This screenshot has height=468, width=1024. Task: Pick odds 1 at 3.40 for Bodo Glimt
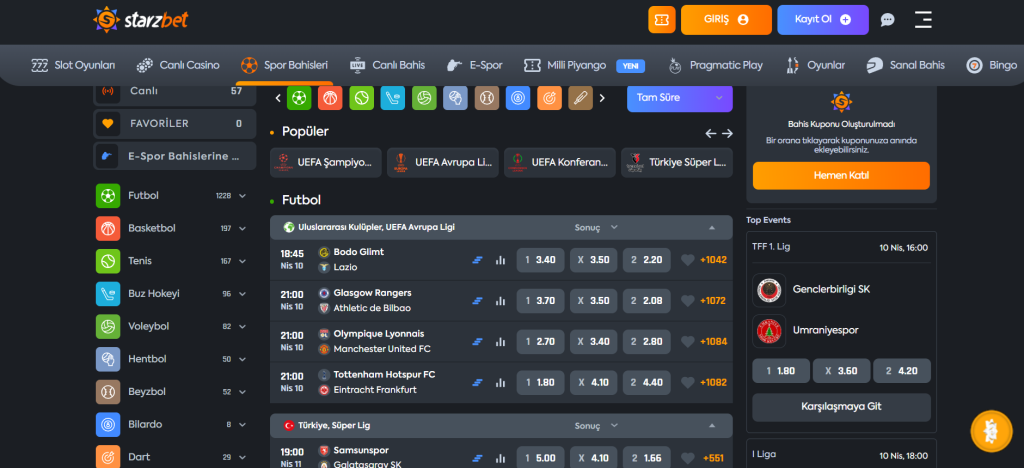pos(541,260)
